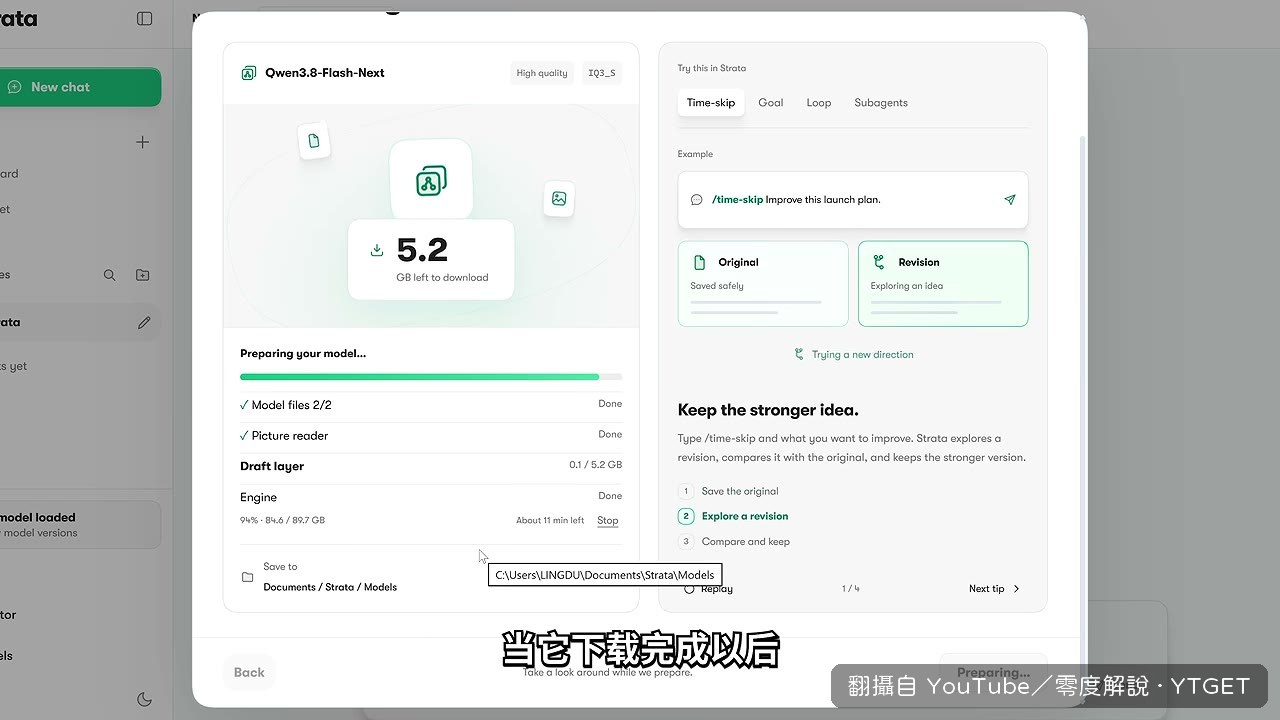Click the IQ3_S quantization badge
Viewport: 1280px width, 720px height.
[602, 73]
